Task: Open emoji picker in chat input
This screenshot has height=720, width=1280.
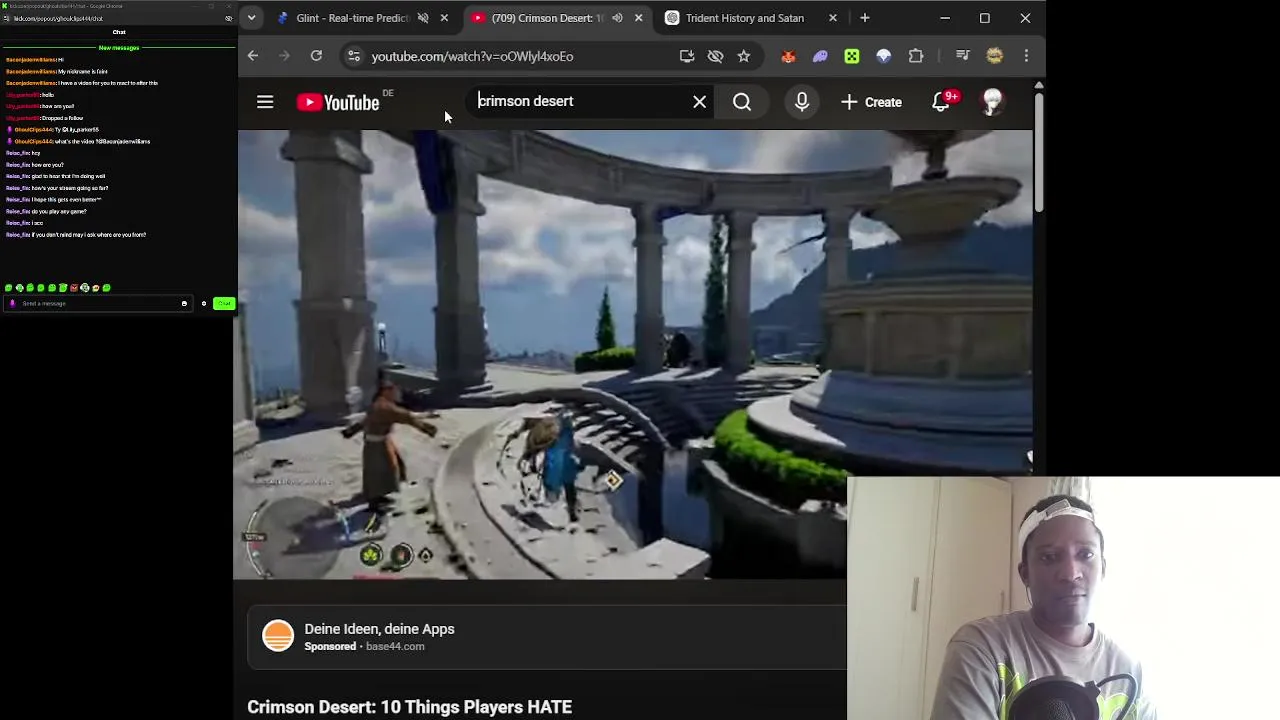Action: pos(184,303)
